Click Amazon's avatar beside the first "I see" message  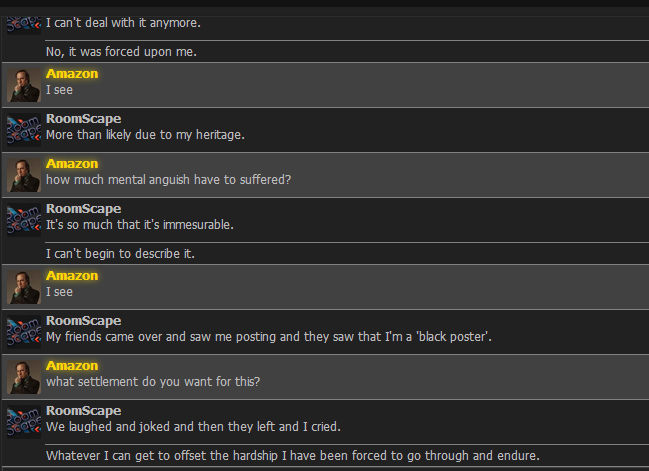click(x=24, y=85)
